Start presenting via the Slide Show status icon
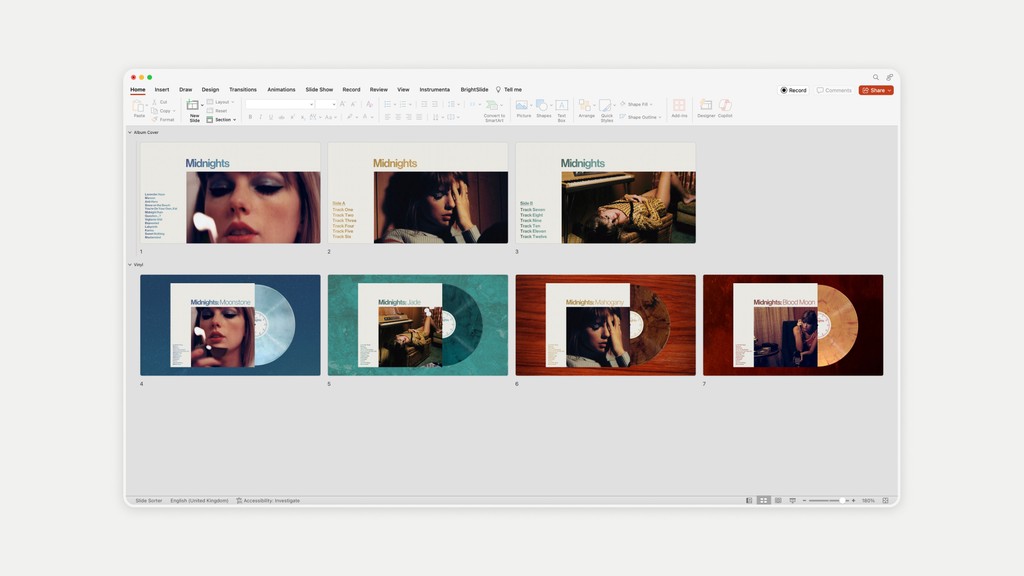 pos(793,500)
